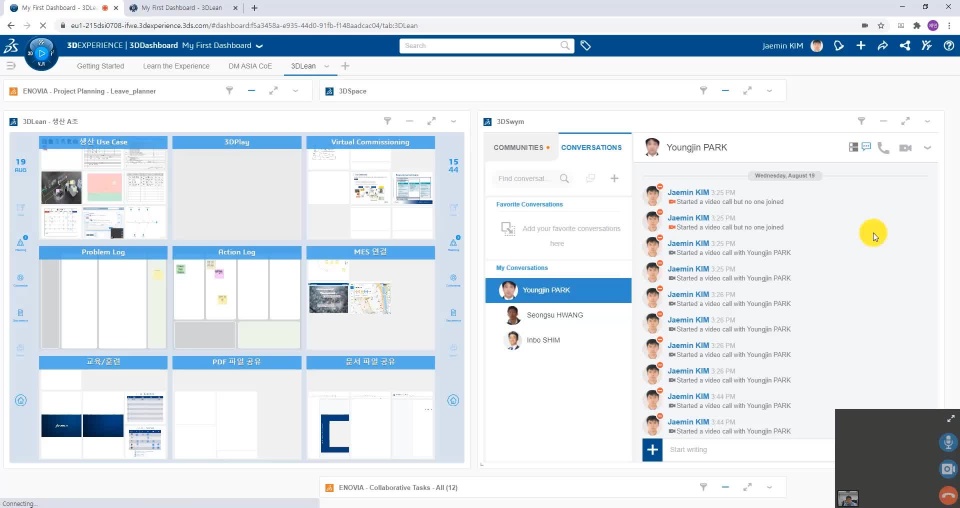This screenshot has width=960, height=508.
Task: Open the chat bubble icon in conversation header
Action: pyautogui.click(x=866, y=147)
